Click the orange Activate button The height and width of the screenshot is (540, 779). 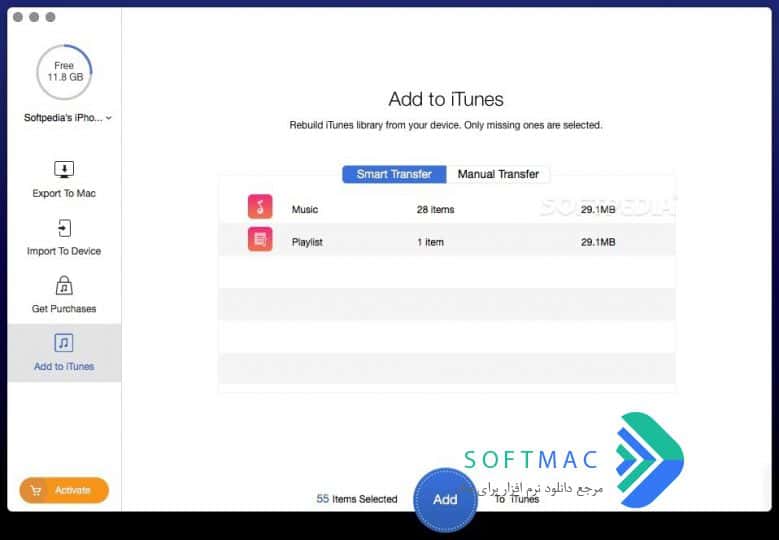point(64,490)
